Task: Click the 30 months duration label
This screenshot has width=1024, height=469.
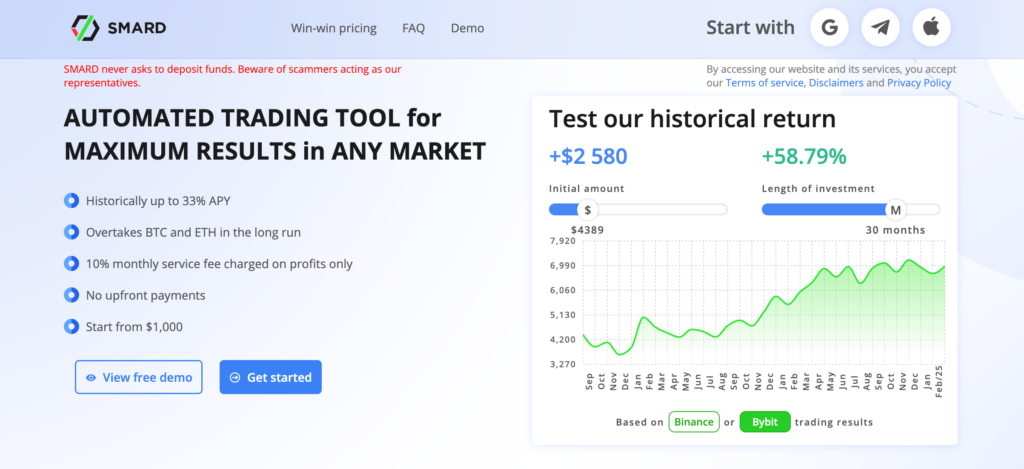Action: click(x=895, y=230)
